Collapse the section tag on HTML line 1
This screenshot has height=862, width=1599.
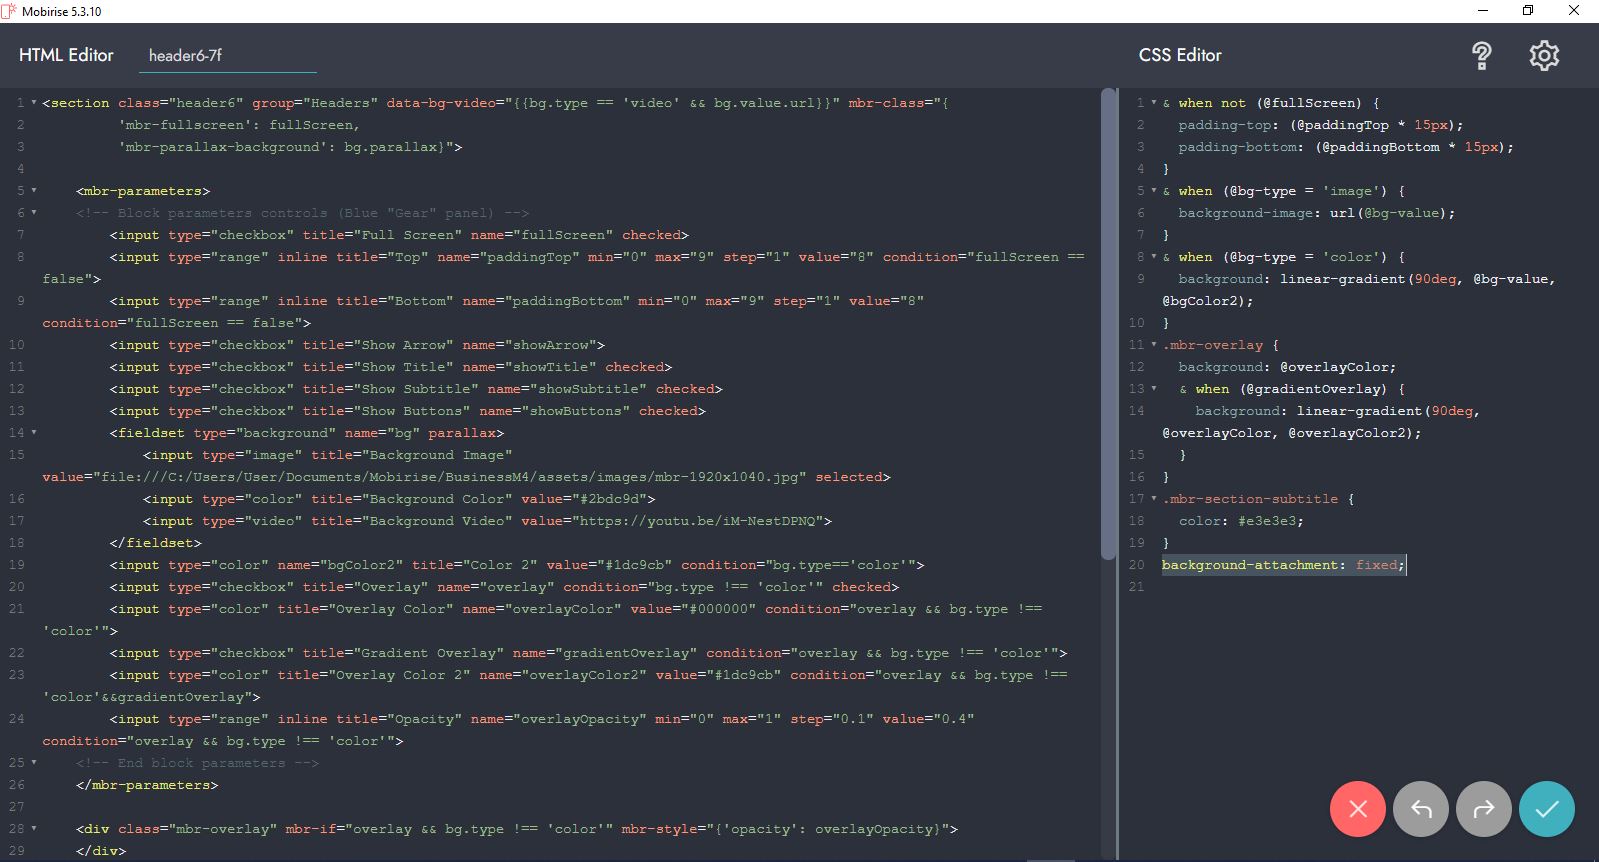[34, 103]
